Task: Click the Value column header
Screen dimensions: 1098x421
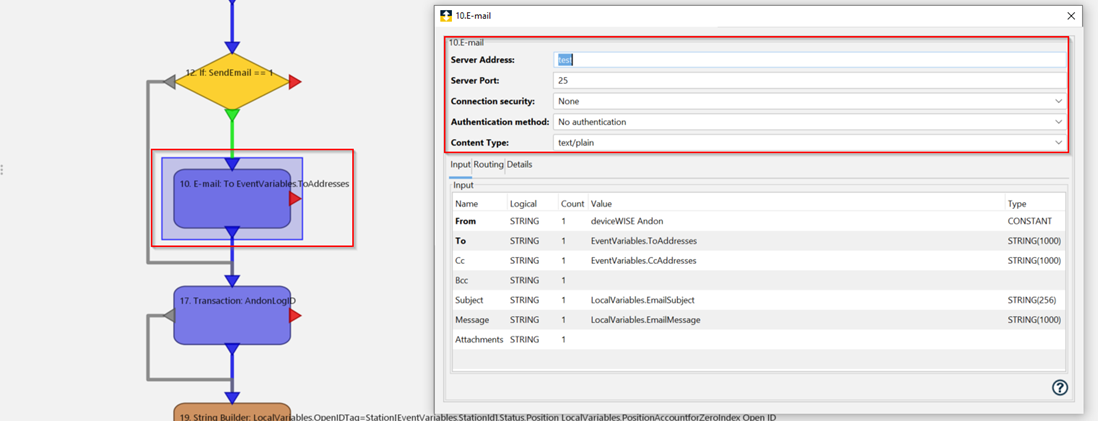Action: pos(602,203)
